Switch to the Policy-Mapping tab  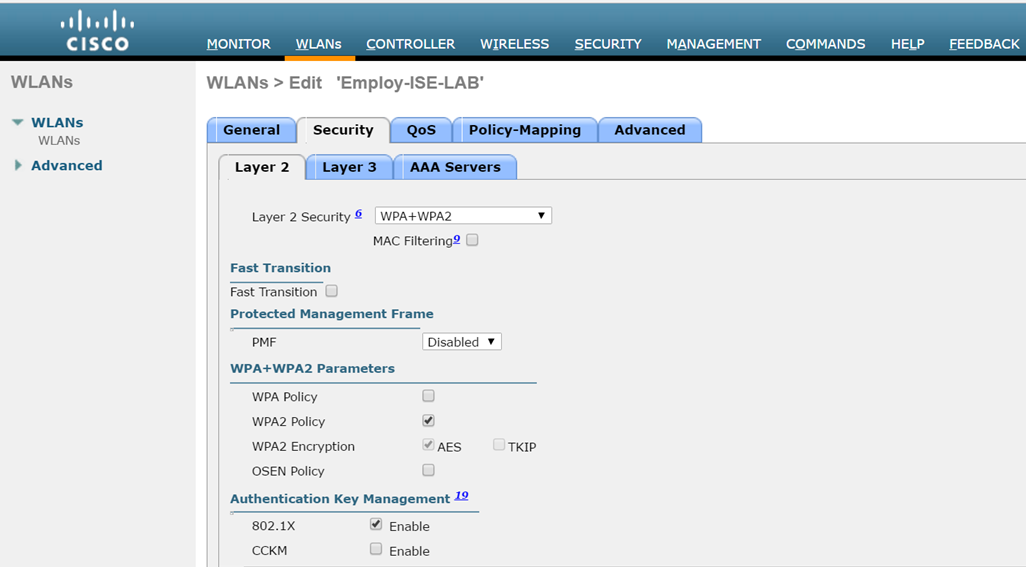pos(525,130)
